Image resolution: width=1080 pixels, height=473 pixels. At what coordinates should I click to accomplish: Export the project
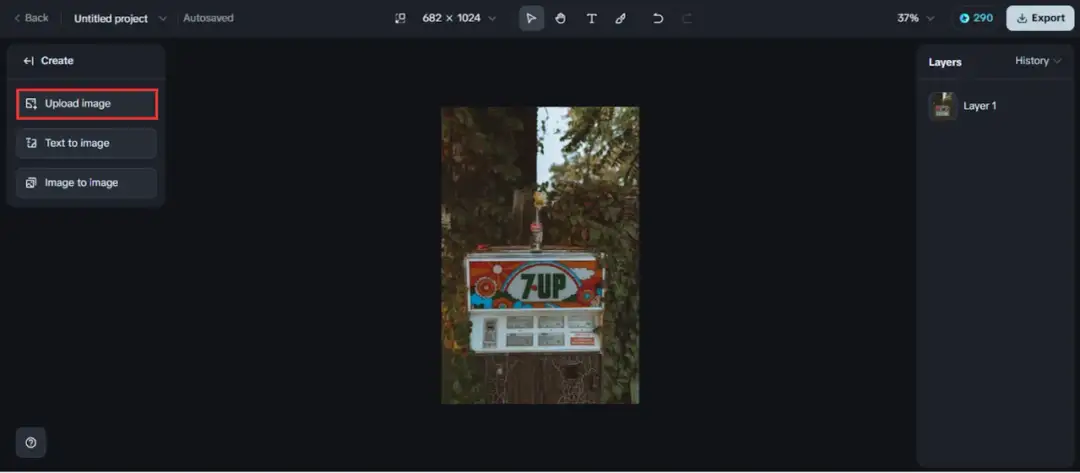(x=1040, y=18)
